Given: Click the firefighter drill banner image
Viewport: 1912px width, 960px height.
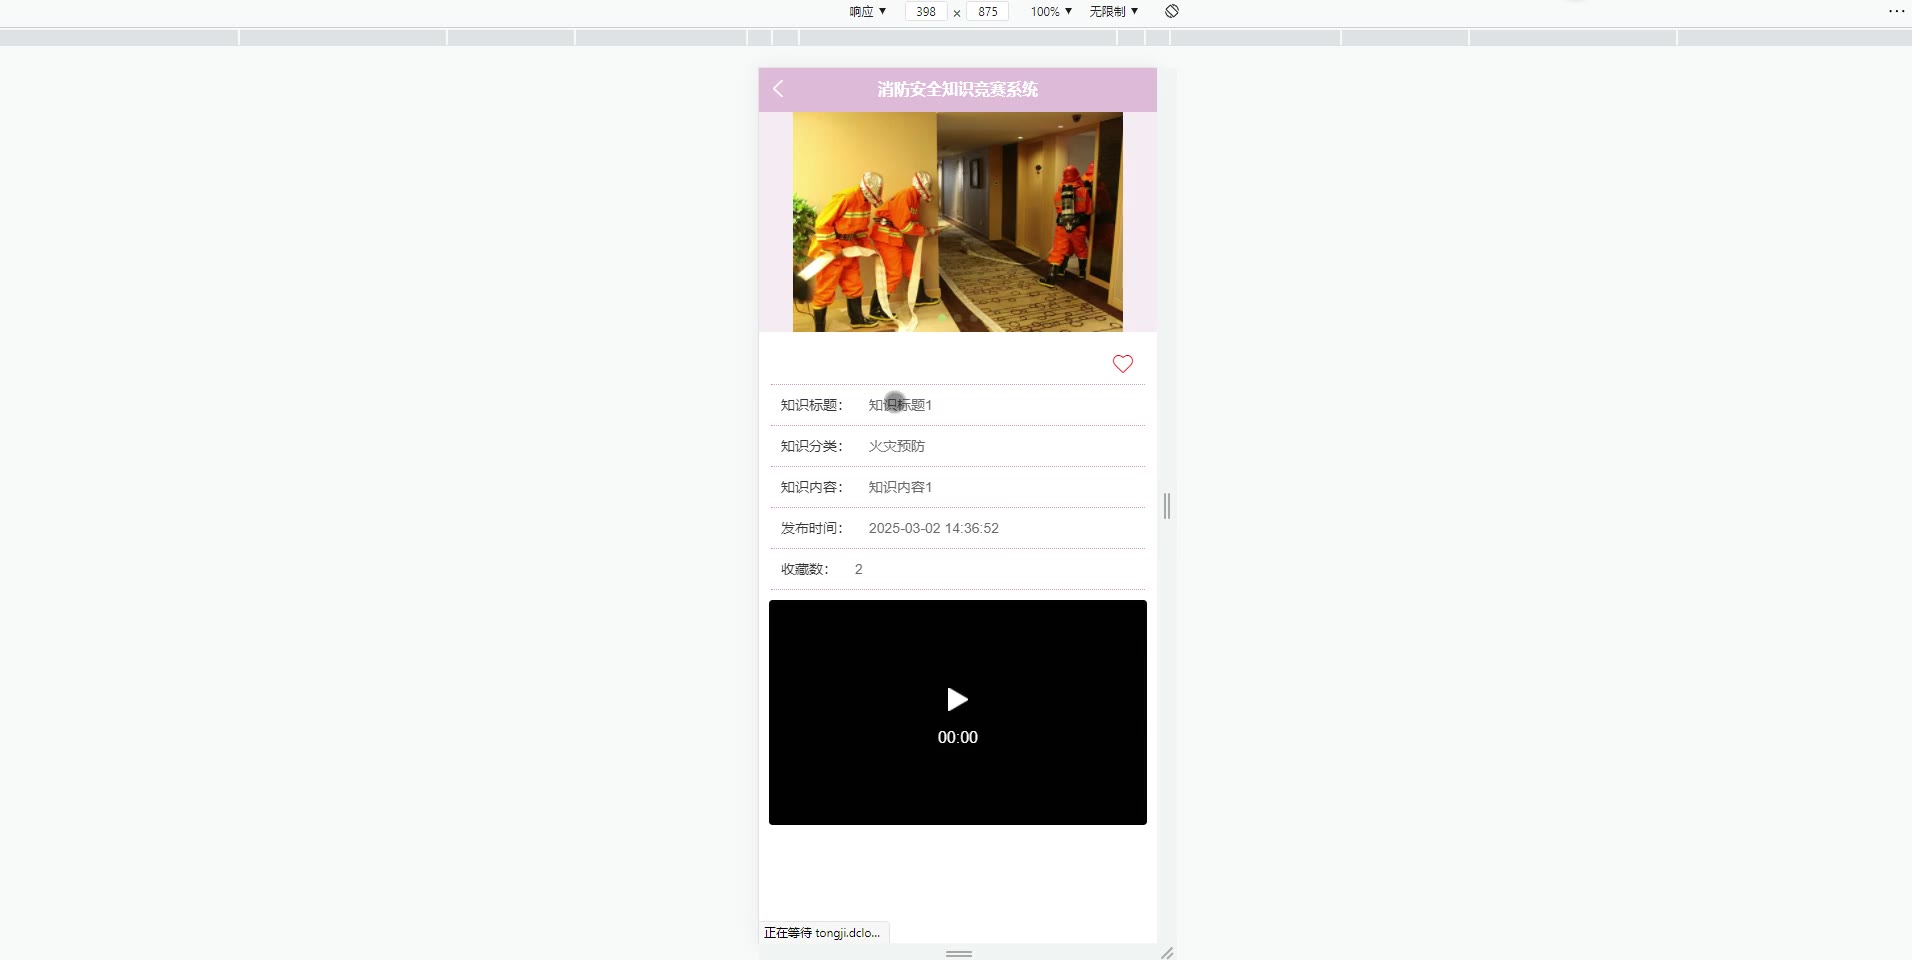Looking at the screenshot, I should [x=958, y=222].
